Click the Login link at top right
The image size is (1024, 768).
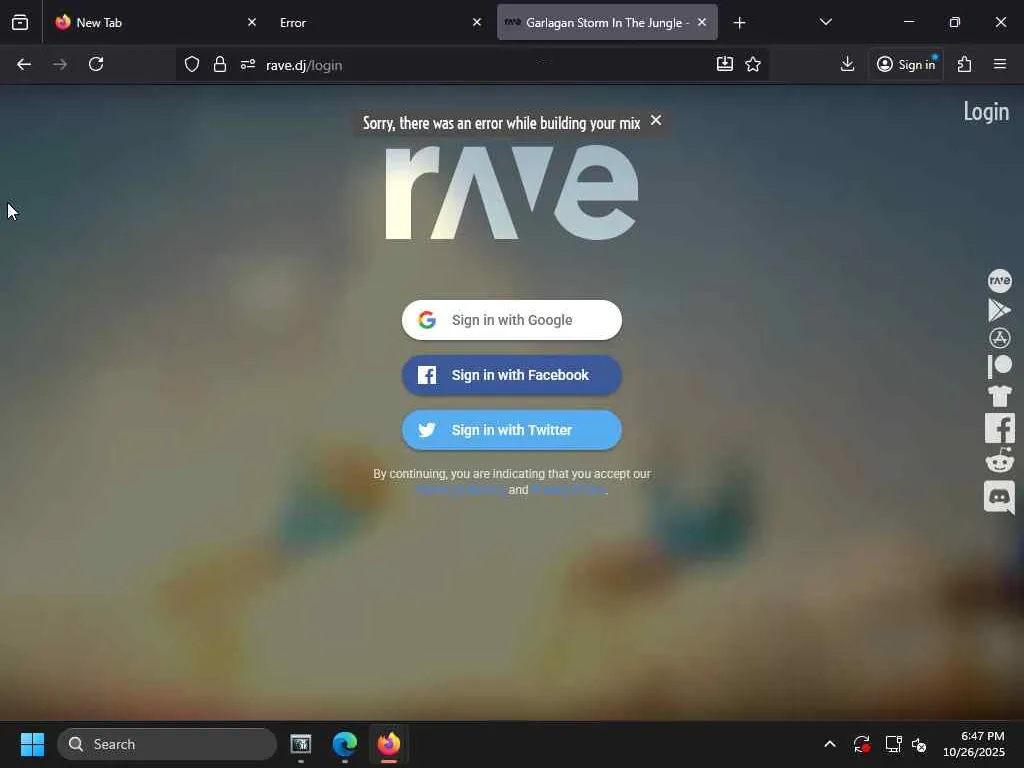(986, 112)
